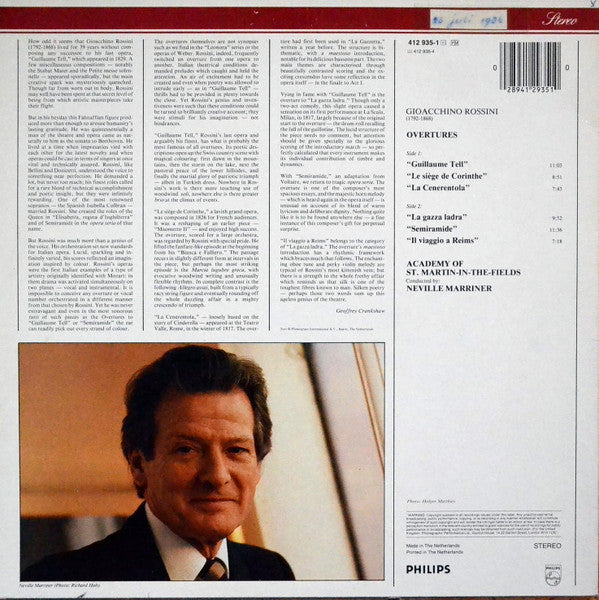This screenshot has height=600, width=599.
Task: Click the barcode on the cover
Action: point(530,67)
